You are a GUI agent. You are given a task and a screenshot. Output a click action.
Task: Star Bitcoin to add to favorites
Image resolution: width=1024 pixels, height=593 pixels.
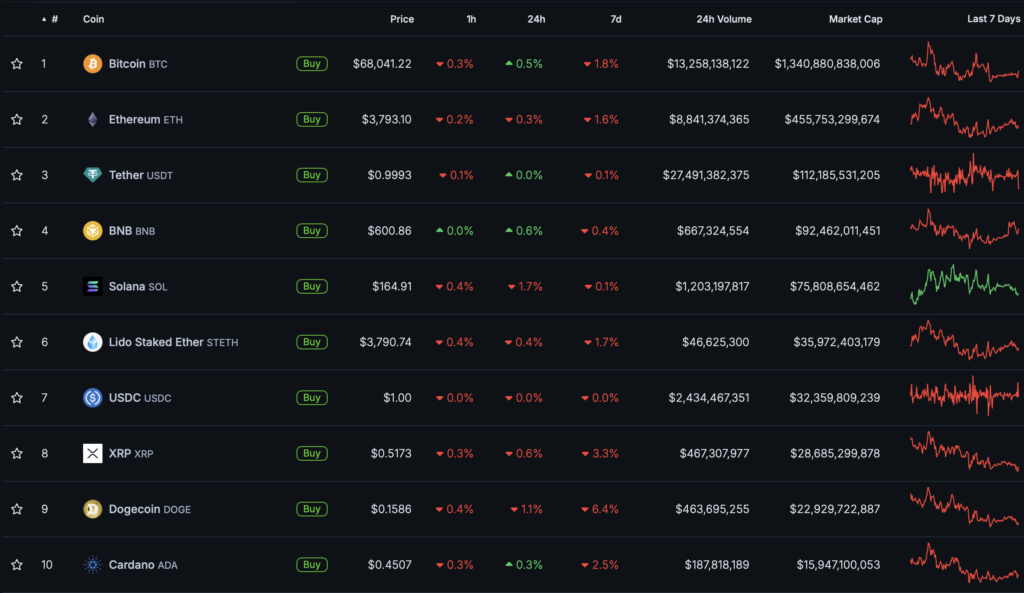17,64
